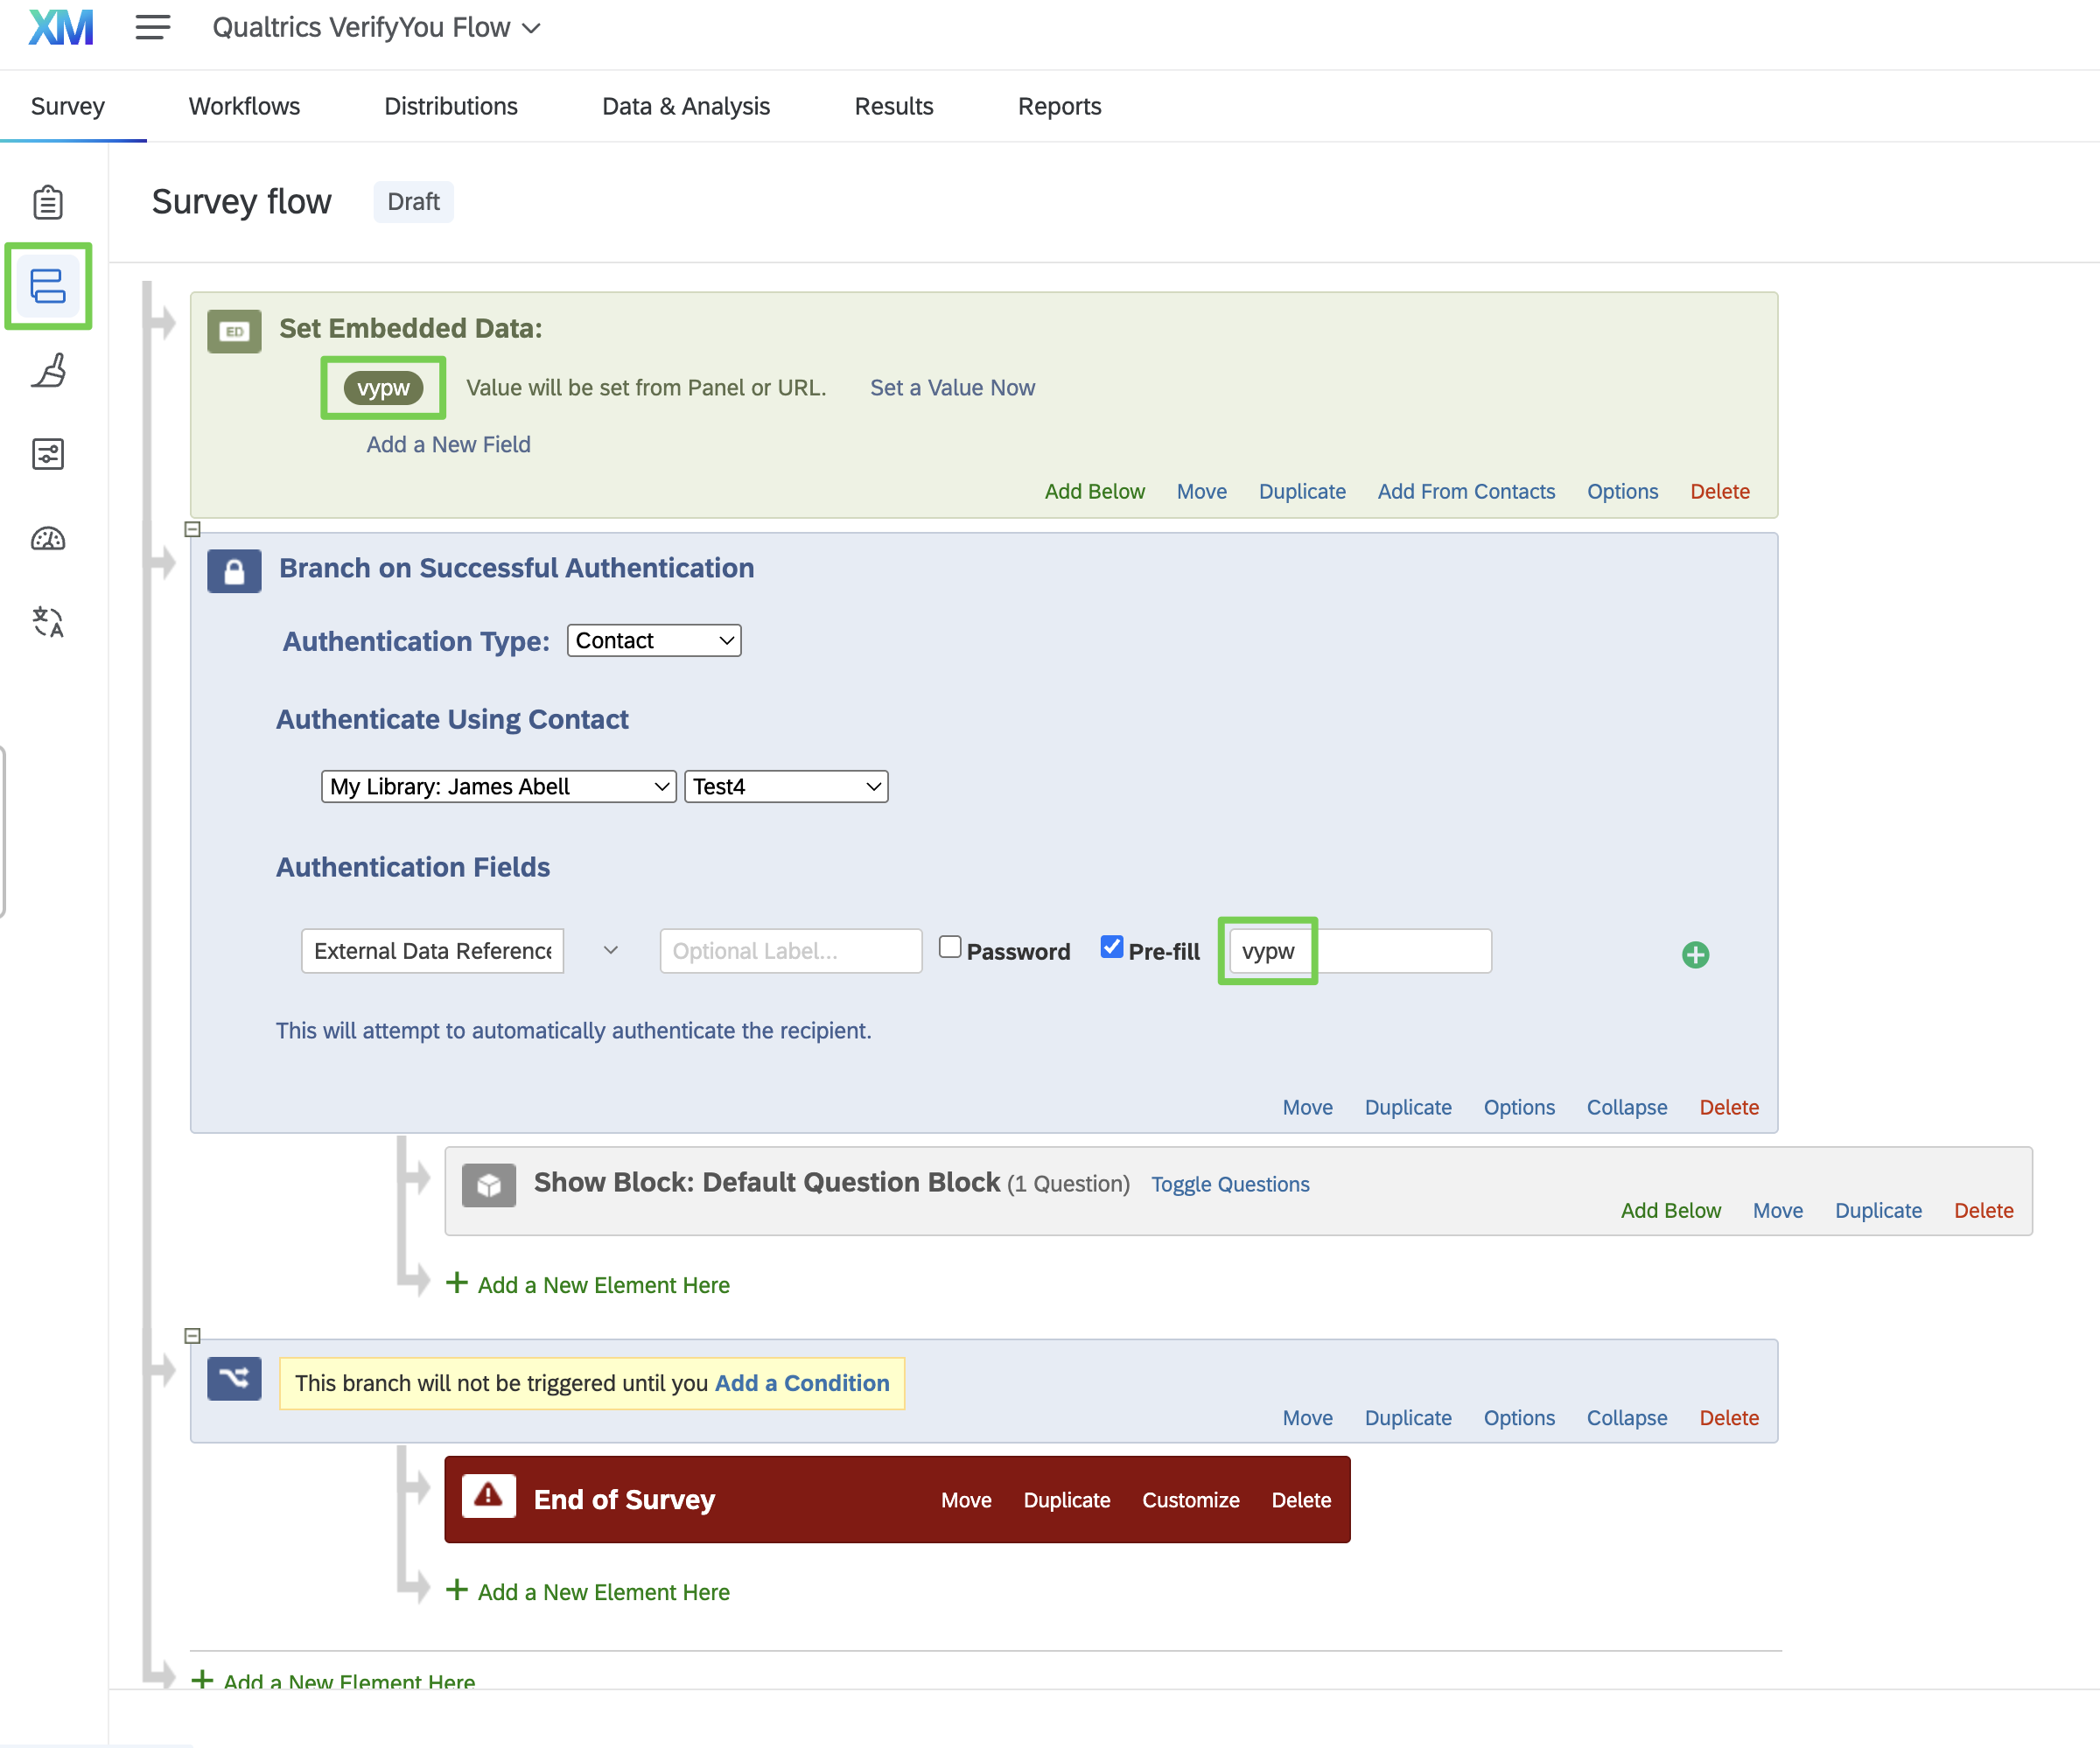
Task: Enable the Password checkbox
Action: pos(950,946)
